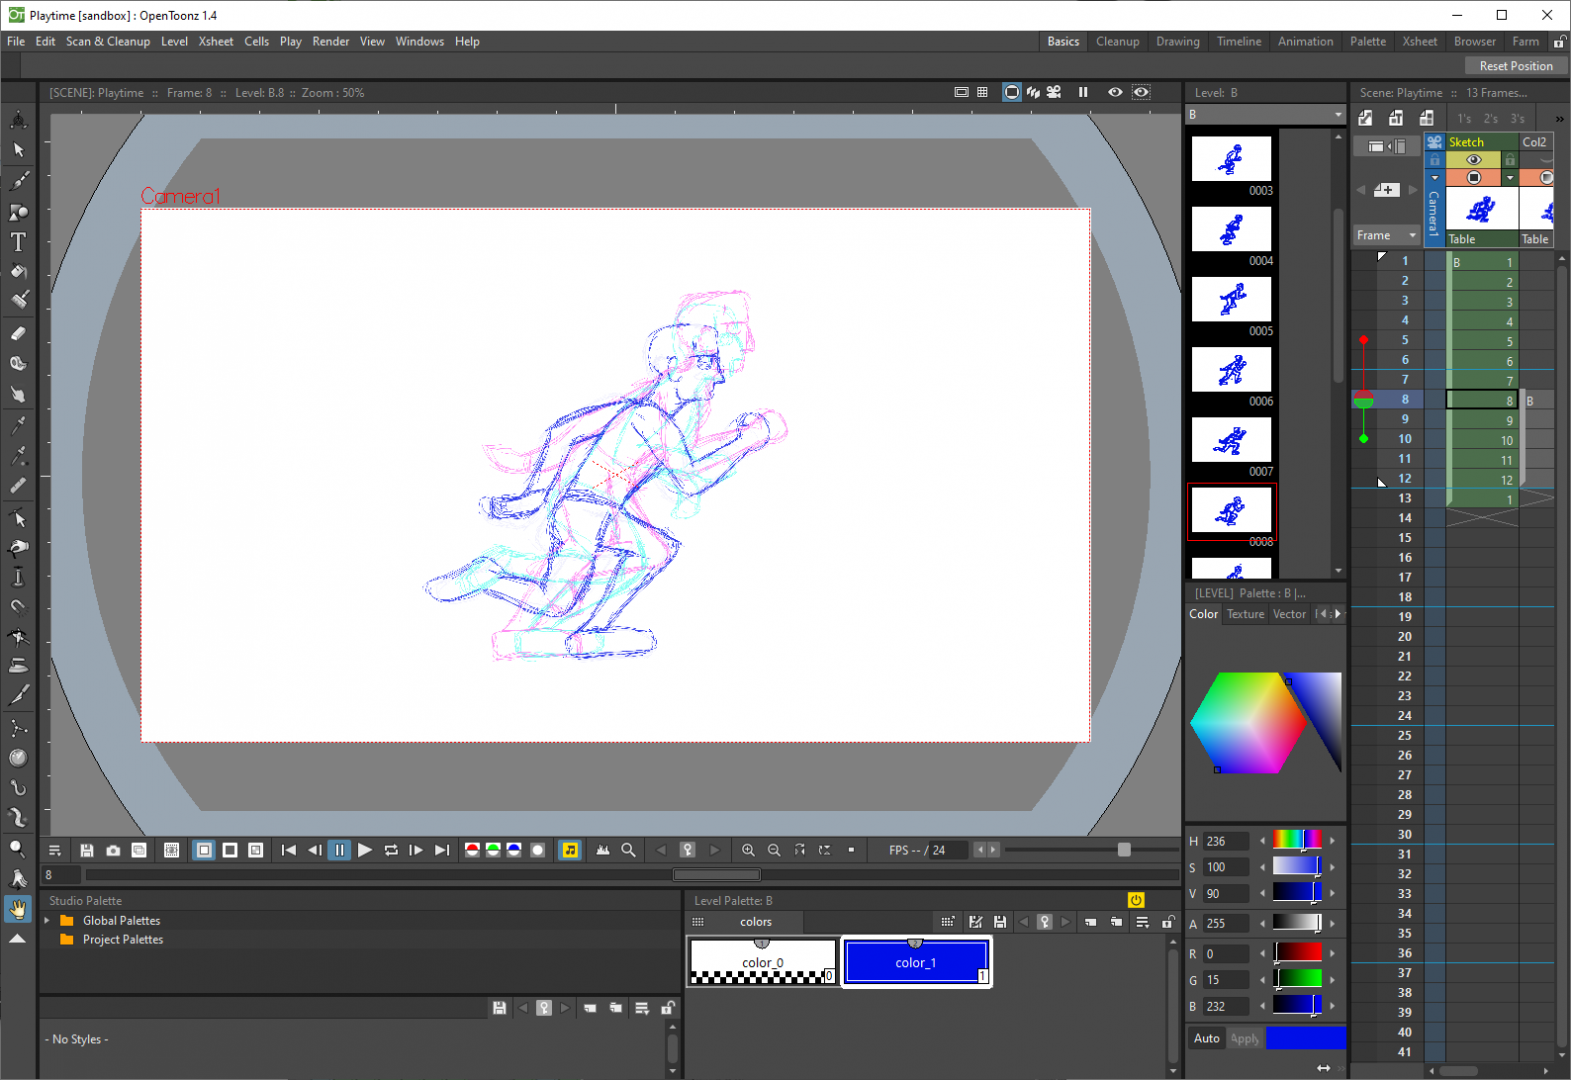Click the Reset Position button
The height and width of the screenshot is (1080, 1571).
(x=1516, y=66)
